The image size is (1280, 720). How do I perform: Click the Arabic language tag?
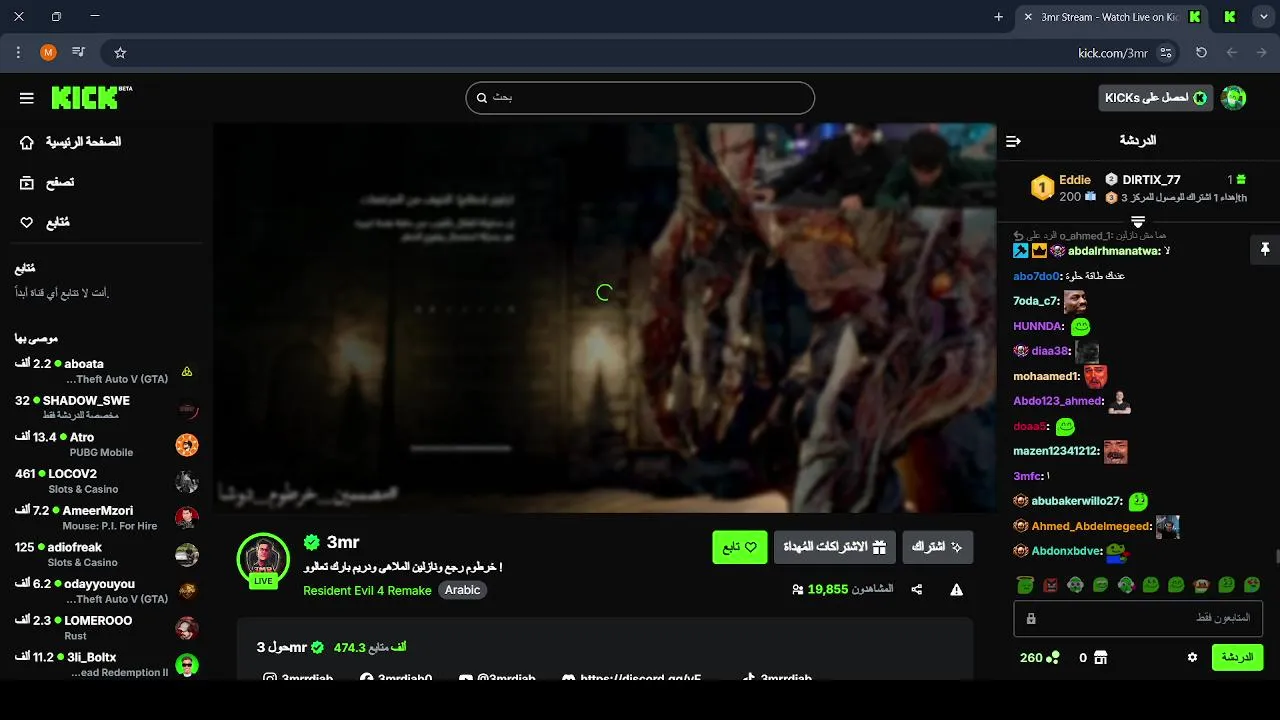pos(463,590)
